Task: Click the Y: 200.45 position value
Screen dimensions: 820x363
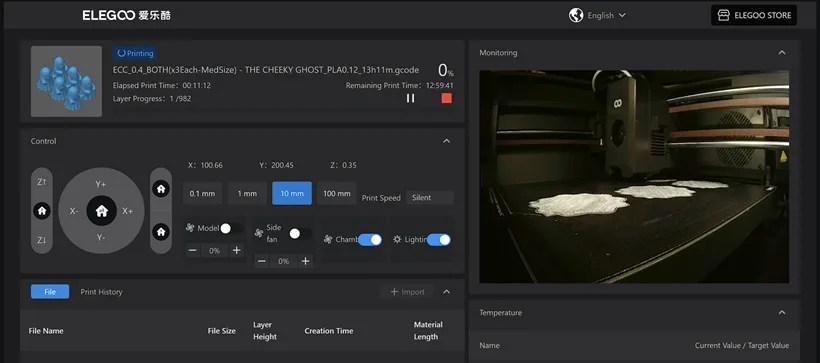Action: [x=277, y=165]
